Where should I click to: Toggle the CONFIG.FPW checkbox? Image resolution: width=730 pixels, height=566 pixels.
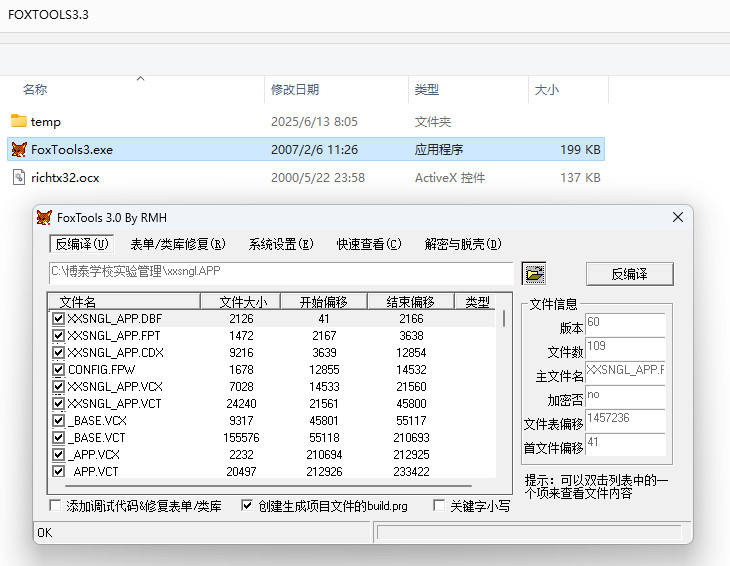(x=58, y=370)
